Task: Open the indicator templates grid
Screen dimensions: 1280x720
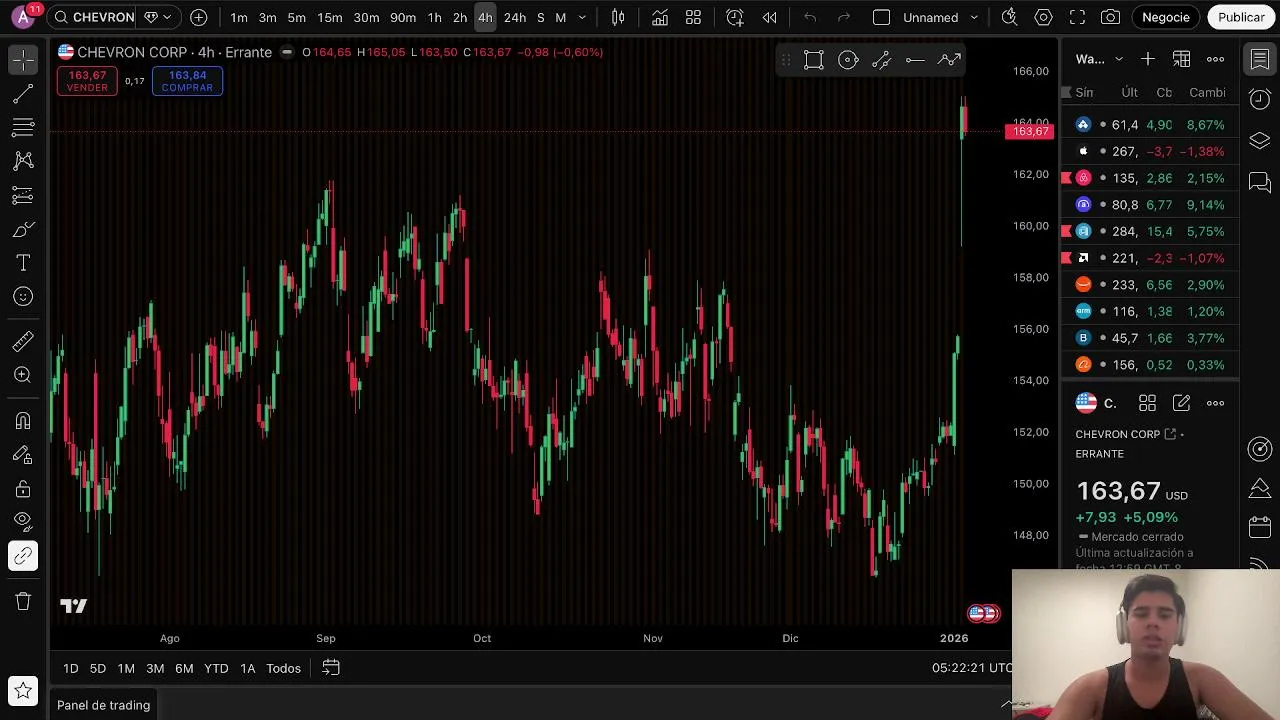Action: (x=693, y=17)
